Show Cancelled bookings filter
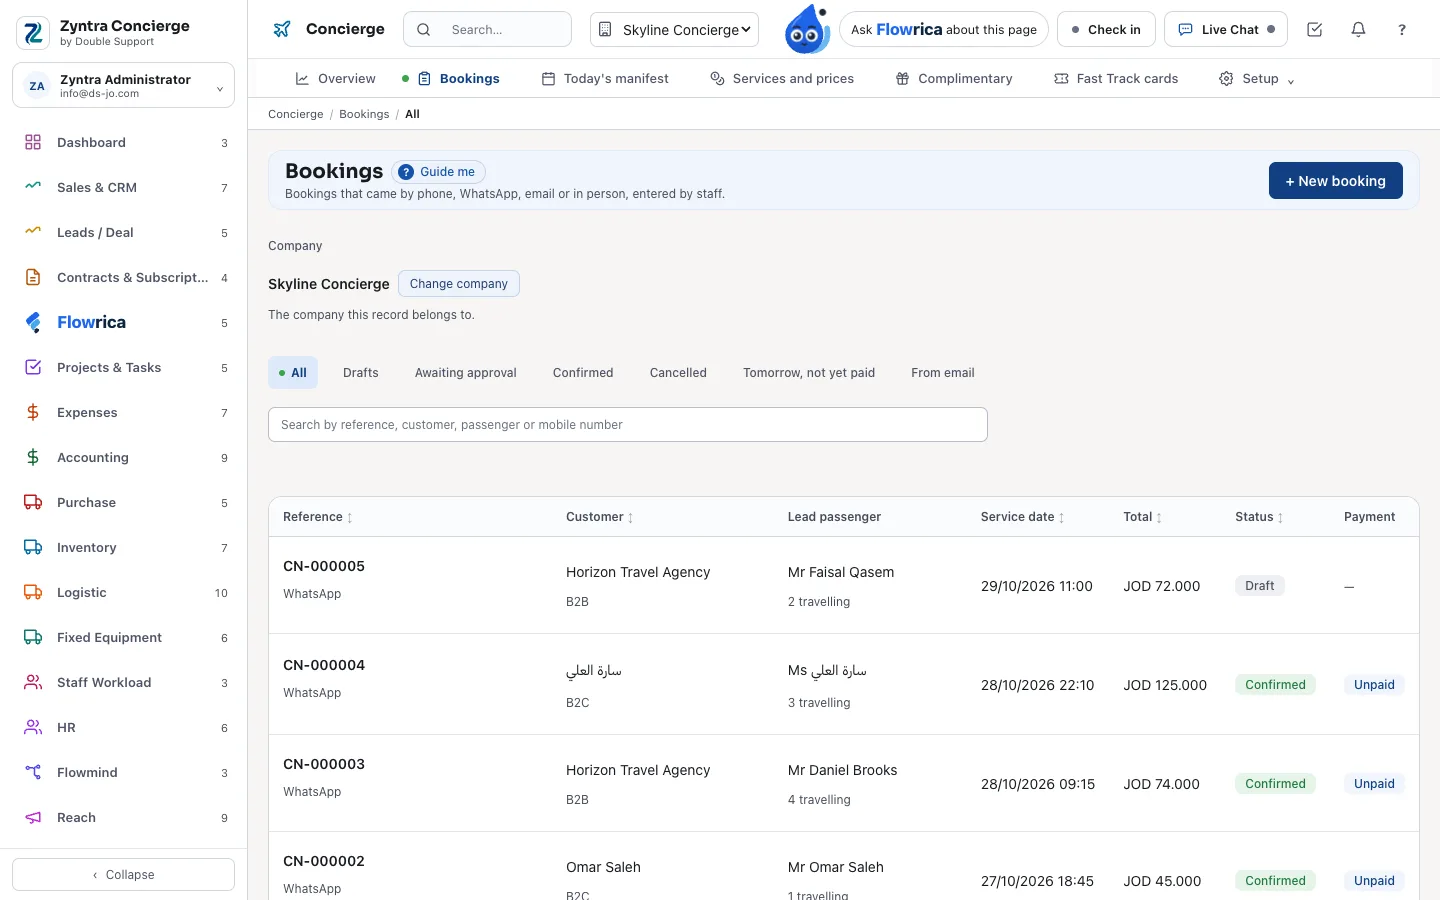This screenshot has width=1440, height=900. [x=678, y=373]
